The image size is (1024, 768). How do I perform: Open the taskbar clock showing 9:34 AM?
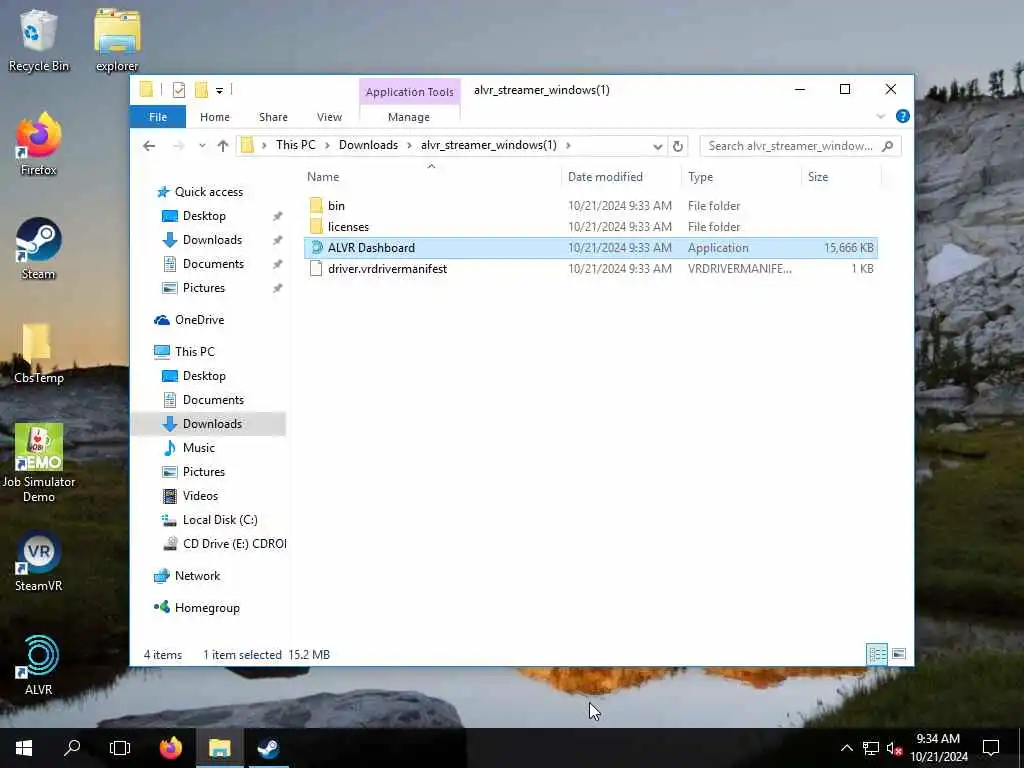pos(938,748)
